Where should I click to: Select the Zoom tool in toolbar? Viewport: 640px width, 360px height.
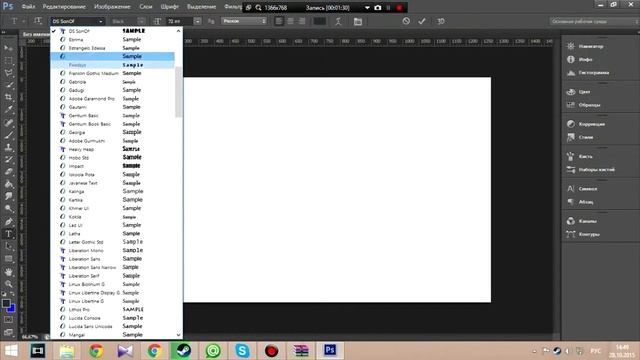(x=9, y=284)
